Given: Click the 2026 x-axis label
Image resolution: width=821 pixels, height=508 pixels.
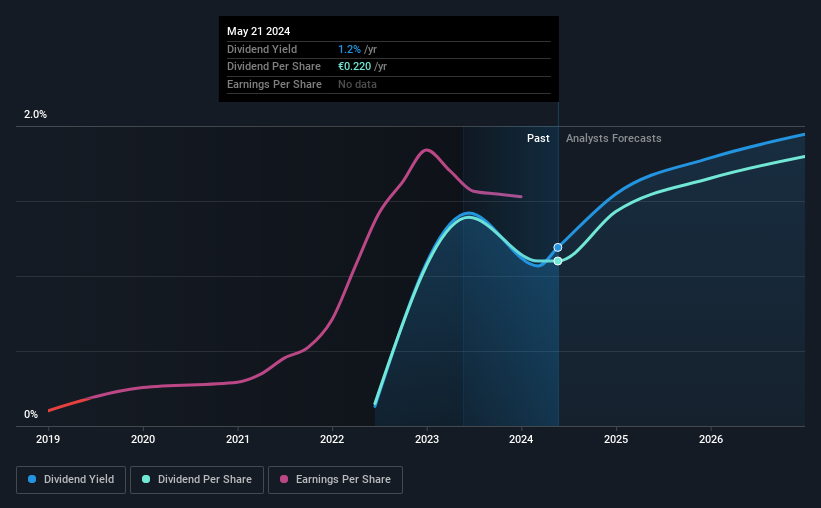Looking at the screenshot, I should pos(711,439).
